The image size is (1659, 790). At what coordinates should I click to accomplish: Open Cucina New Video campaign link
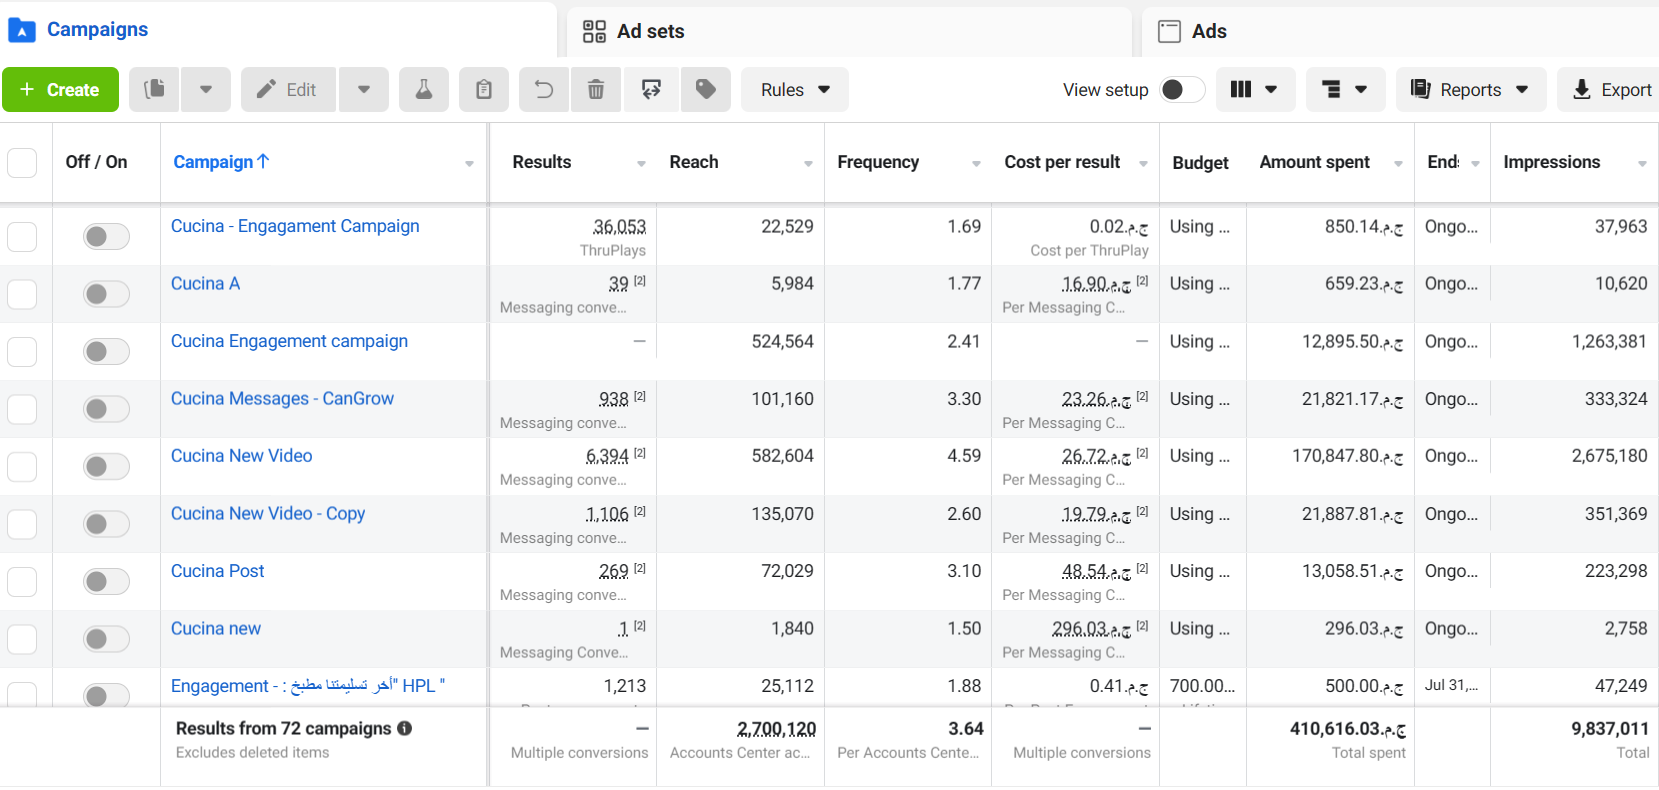click(x=241, y=456)
